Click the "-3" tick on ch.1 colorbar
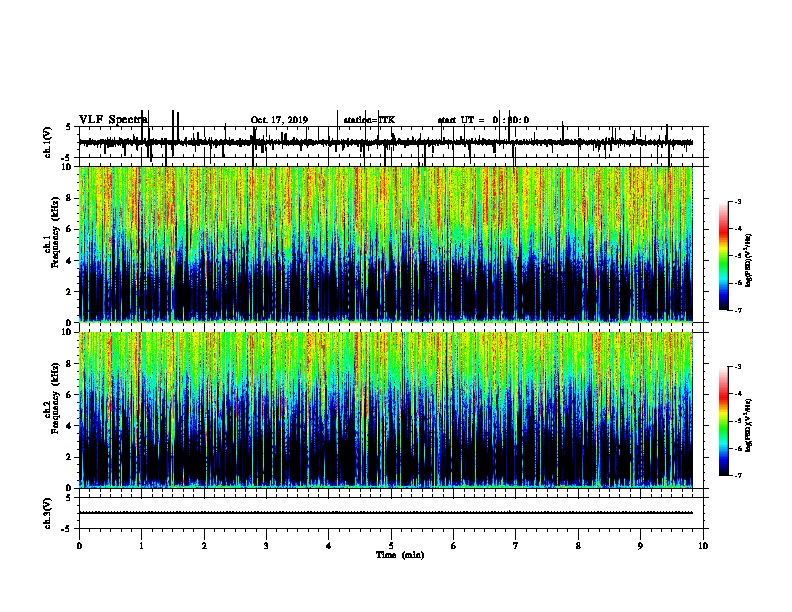The width and height of the screenshot is (792, 612). (737, 202)
